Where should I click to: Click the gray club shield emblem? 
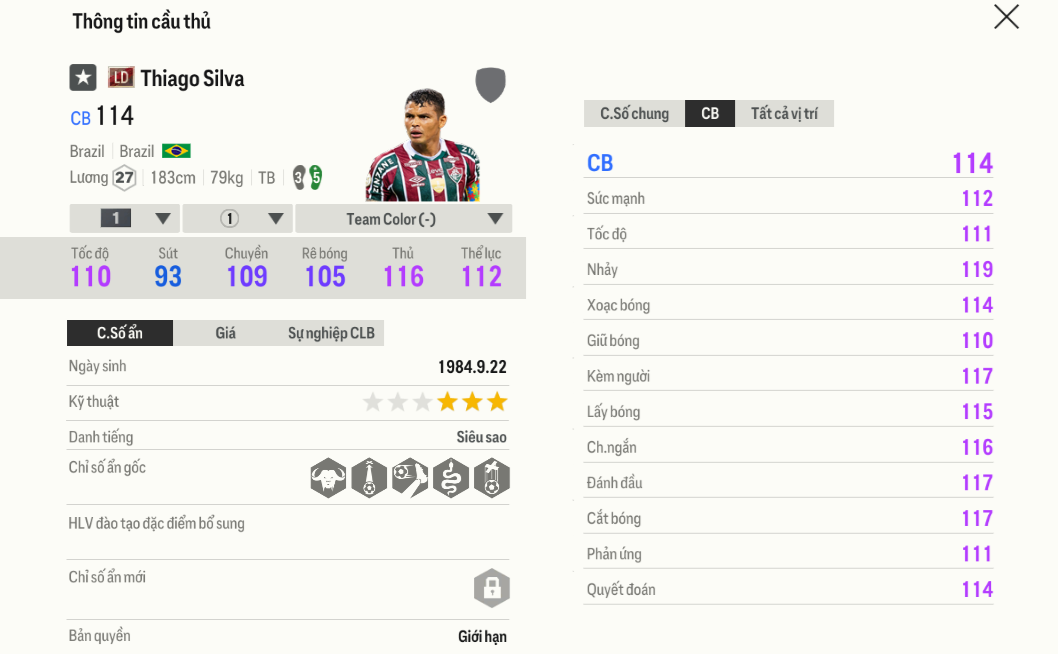pos(489,85)
